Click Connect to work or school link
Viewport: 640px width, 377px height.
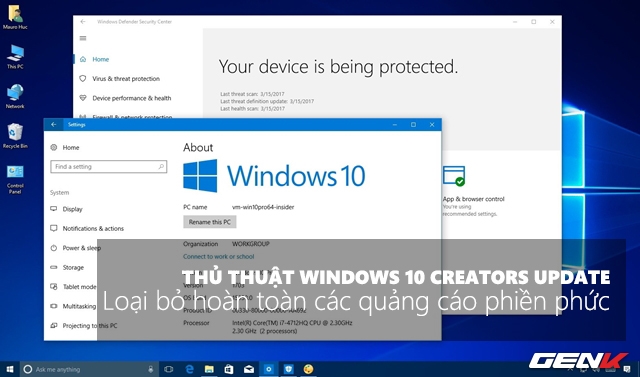[218, 257]
